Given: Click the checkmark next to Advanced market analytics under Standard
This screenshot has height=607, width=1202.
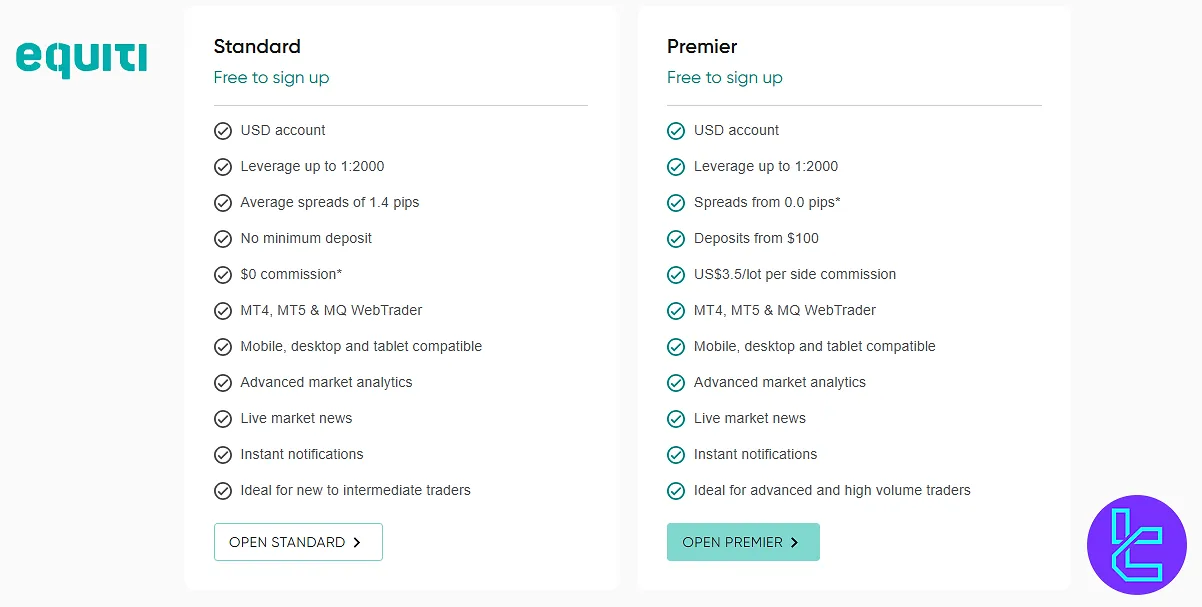Looking at the screenshot, I should pyautogui.click(x=223, y=382).
